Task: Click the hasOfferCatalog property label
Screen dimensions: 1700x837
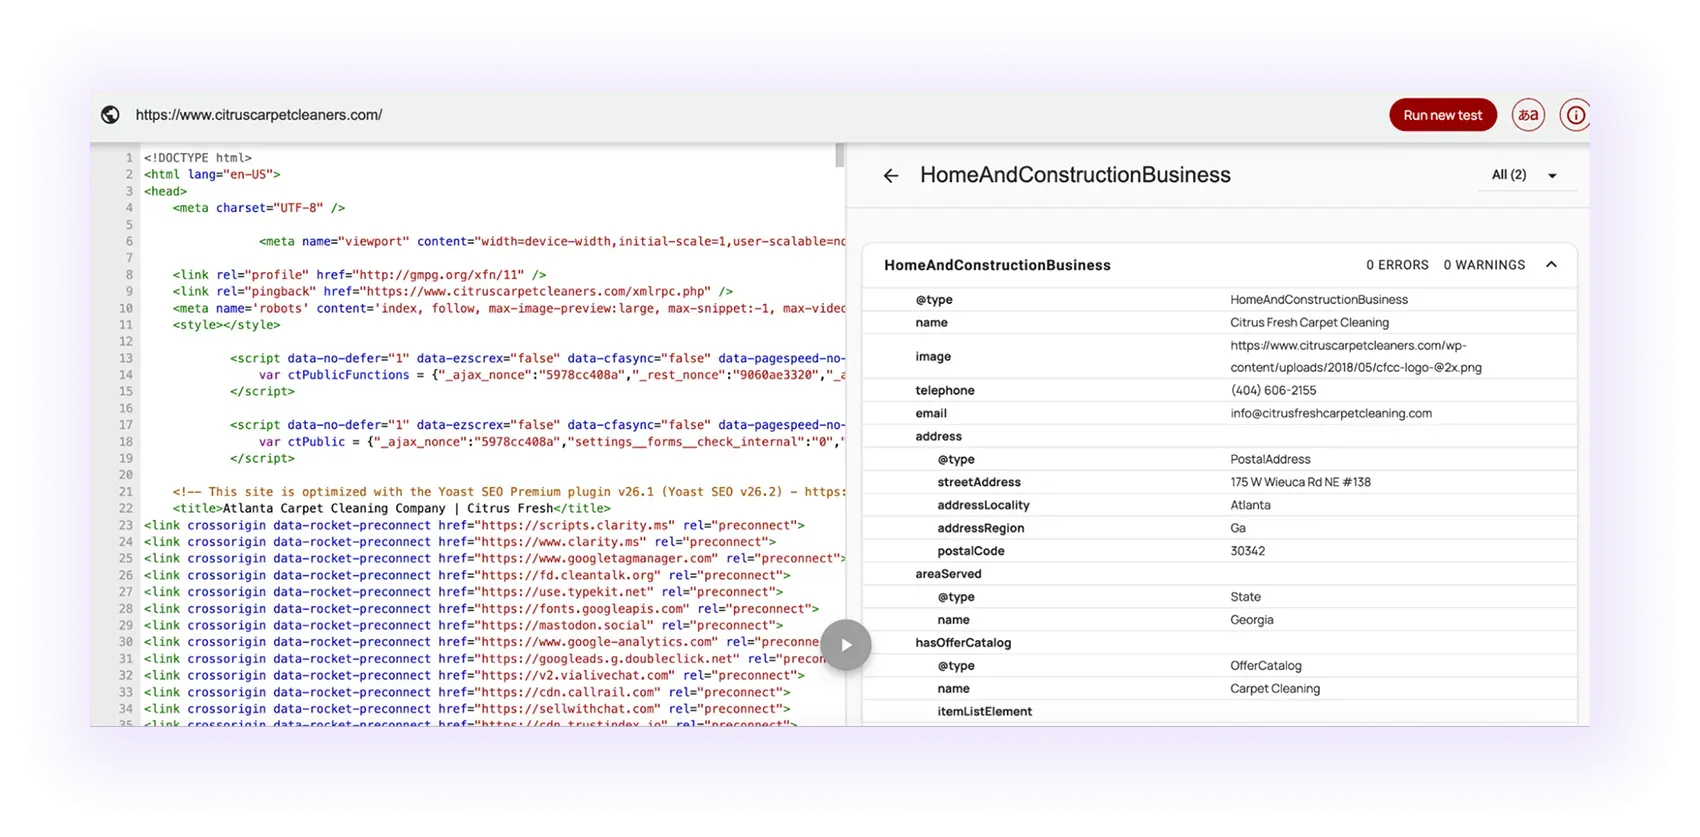Action: pos(963,643)
